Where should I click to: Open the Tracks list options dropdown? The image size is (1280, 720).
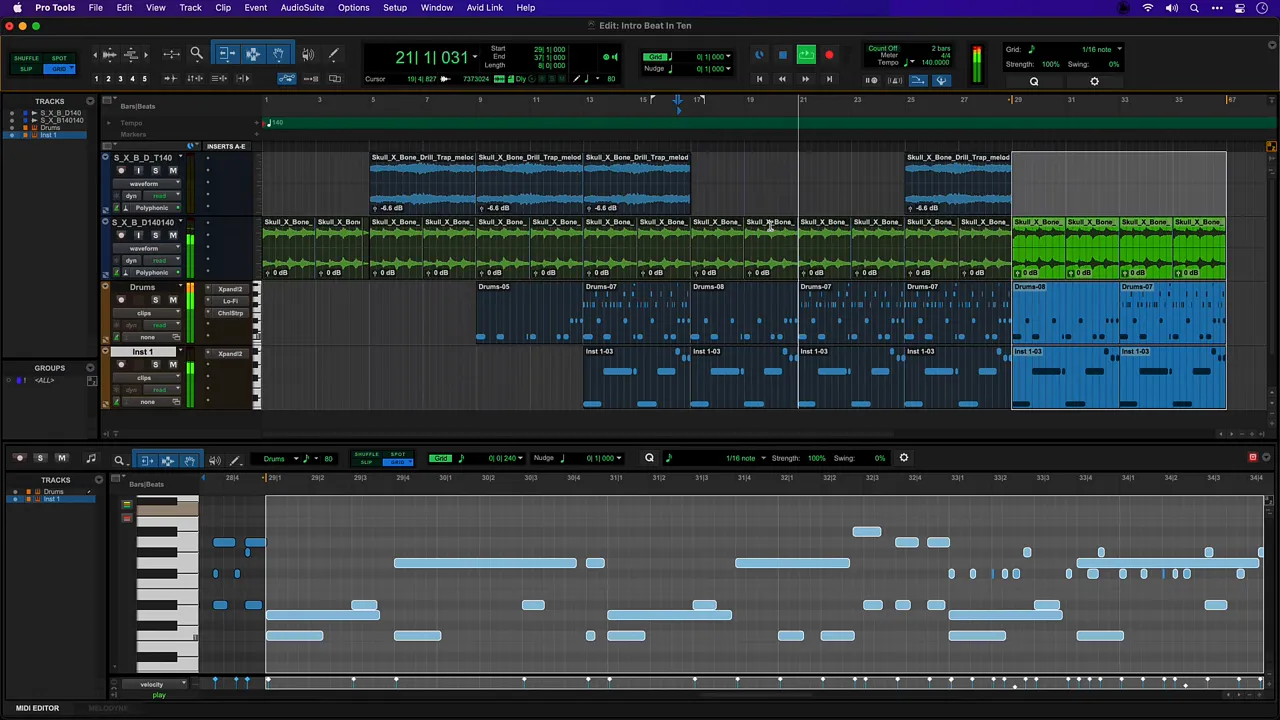tap(90, 101)
